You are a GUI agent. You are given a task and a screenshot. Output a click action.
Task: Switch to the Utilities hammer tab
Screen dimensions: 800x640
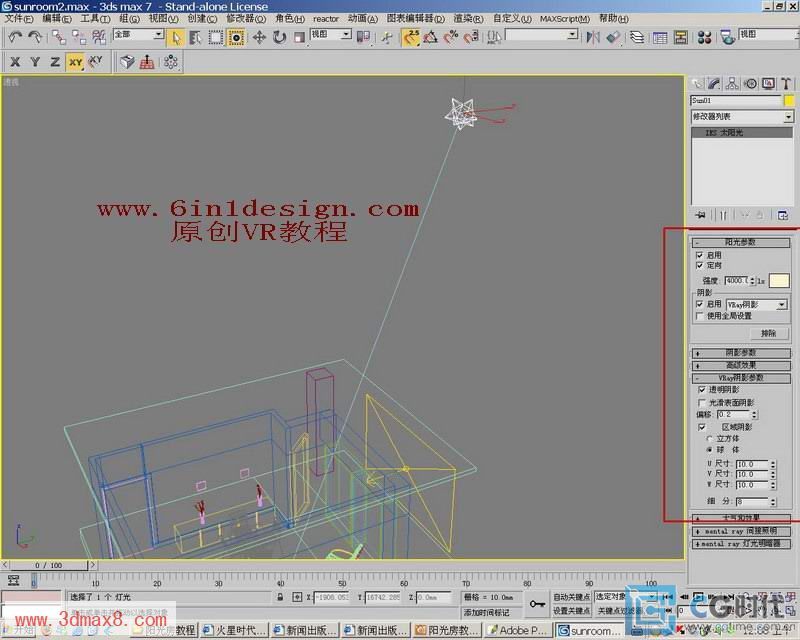pyautogui.click(x=786, y=84)
